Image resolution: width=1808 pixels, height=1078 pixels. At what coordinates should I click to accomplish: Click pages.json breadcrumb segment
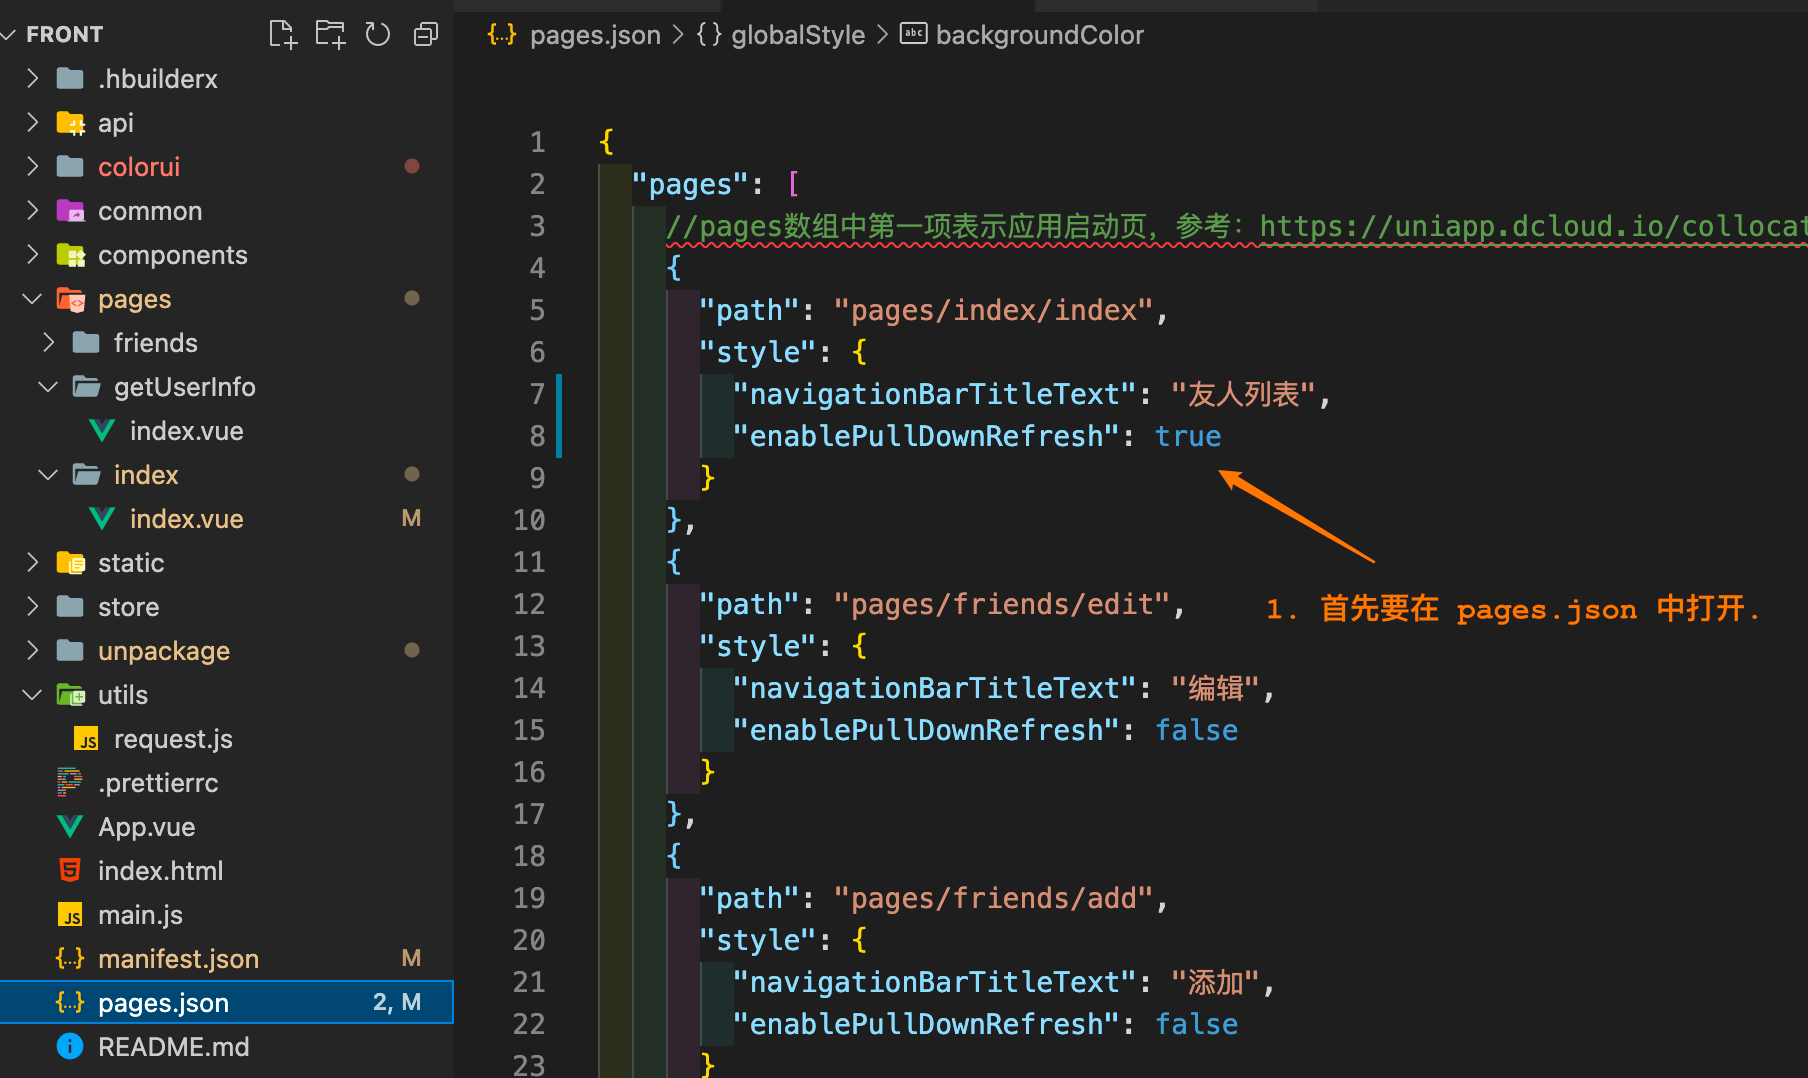click(x=595, y=35)
